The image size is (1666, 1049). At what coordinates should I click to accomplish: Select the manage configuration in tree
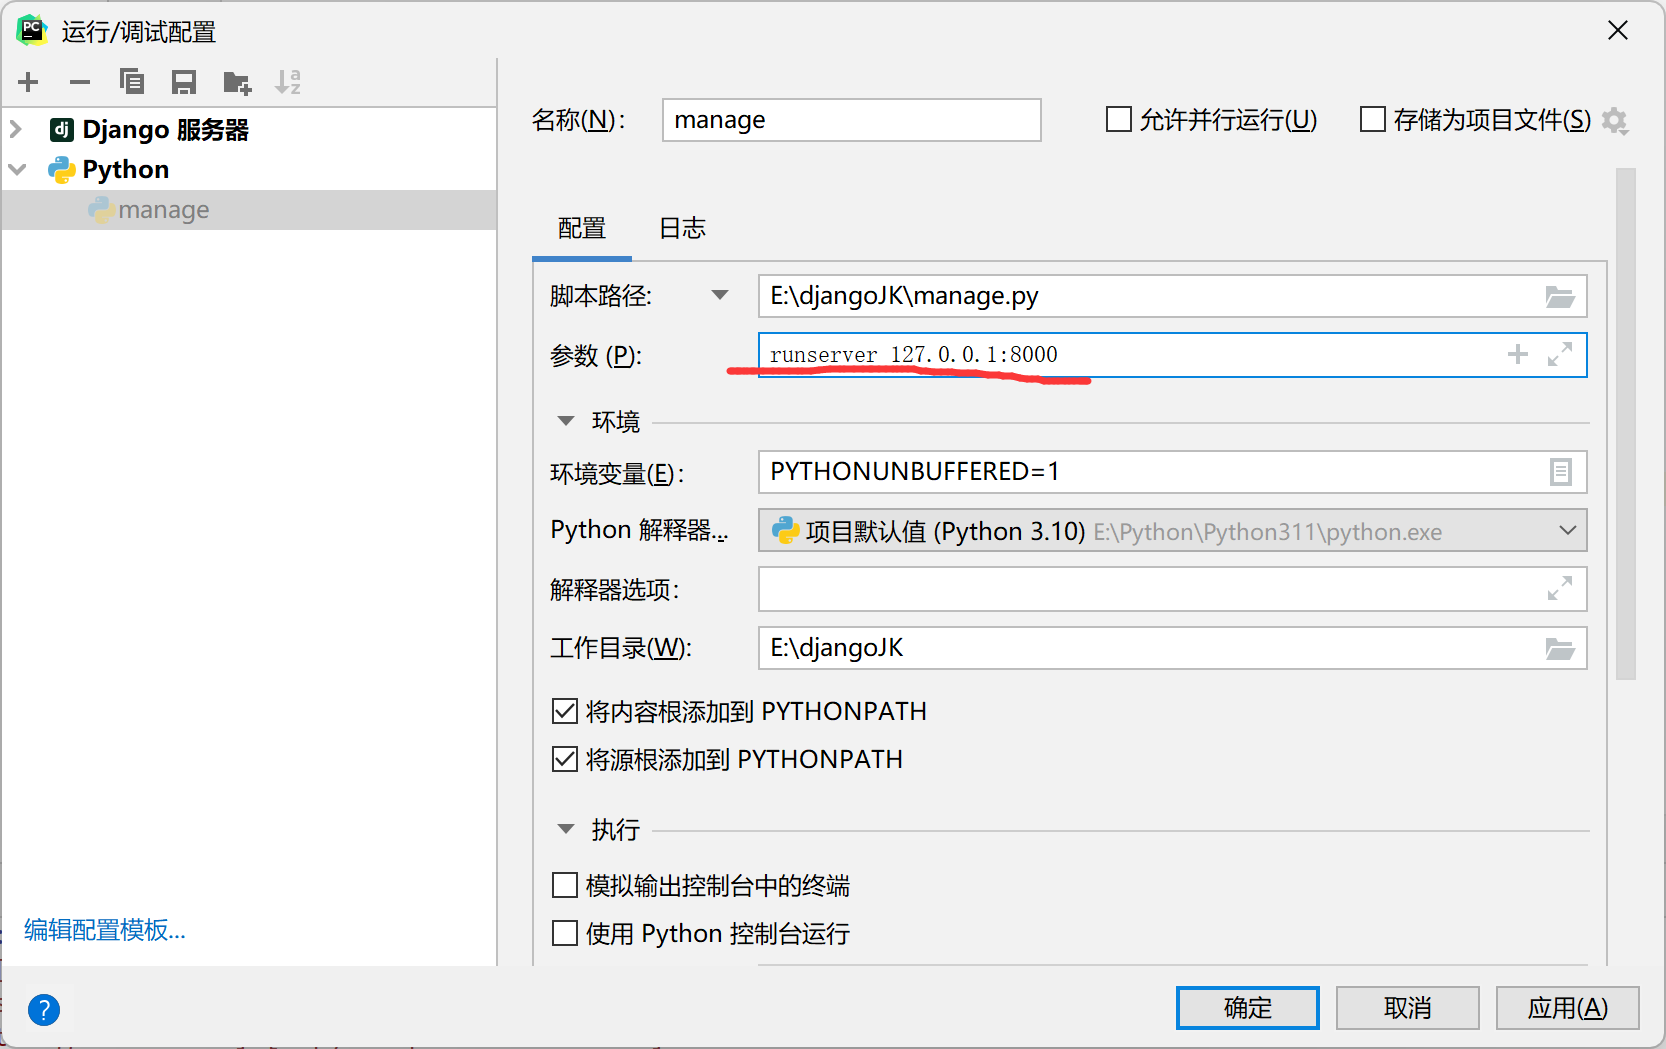[249, 210]
